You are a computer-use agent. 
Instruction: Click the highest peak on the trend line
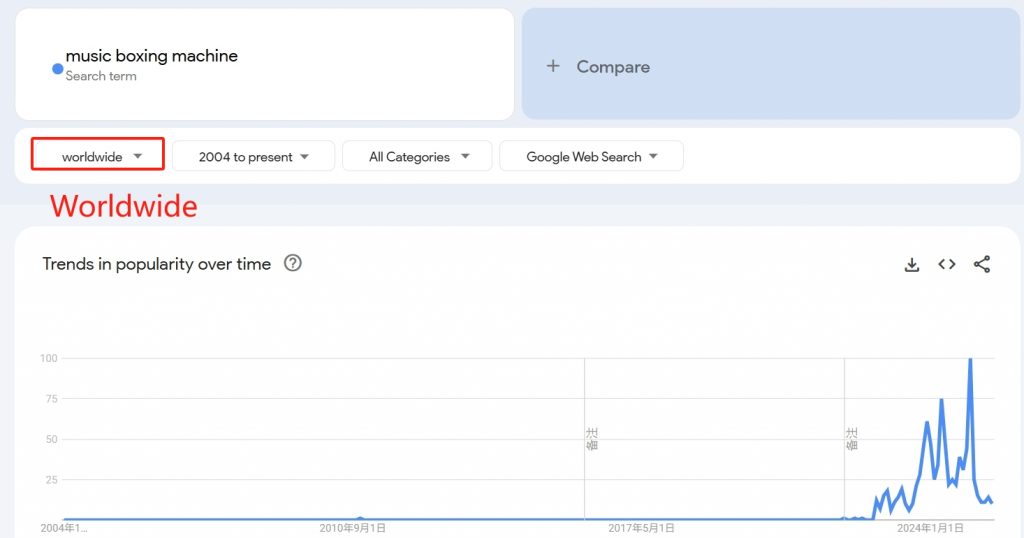(970, 360)
